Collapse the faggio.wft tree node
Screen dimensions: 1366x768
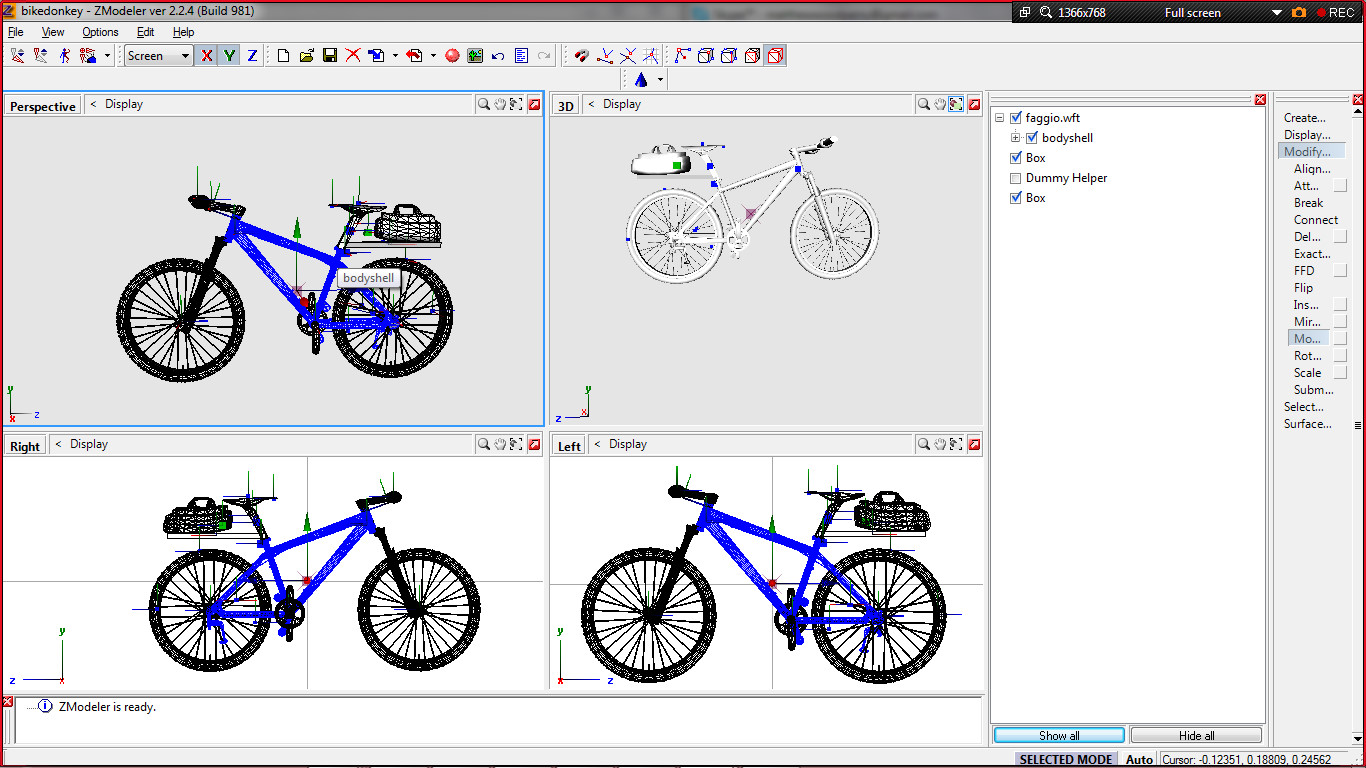click(999, 118)
